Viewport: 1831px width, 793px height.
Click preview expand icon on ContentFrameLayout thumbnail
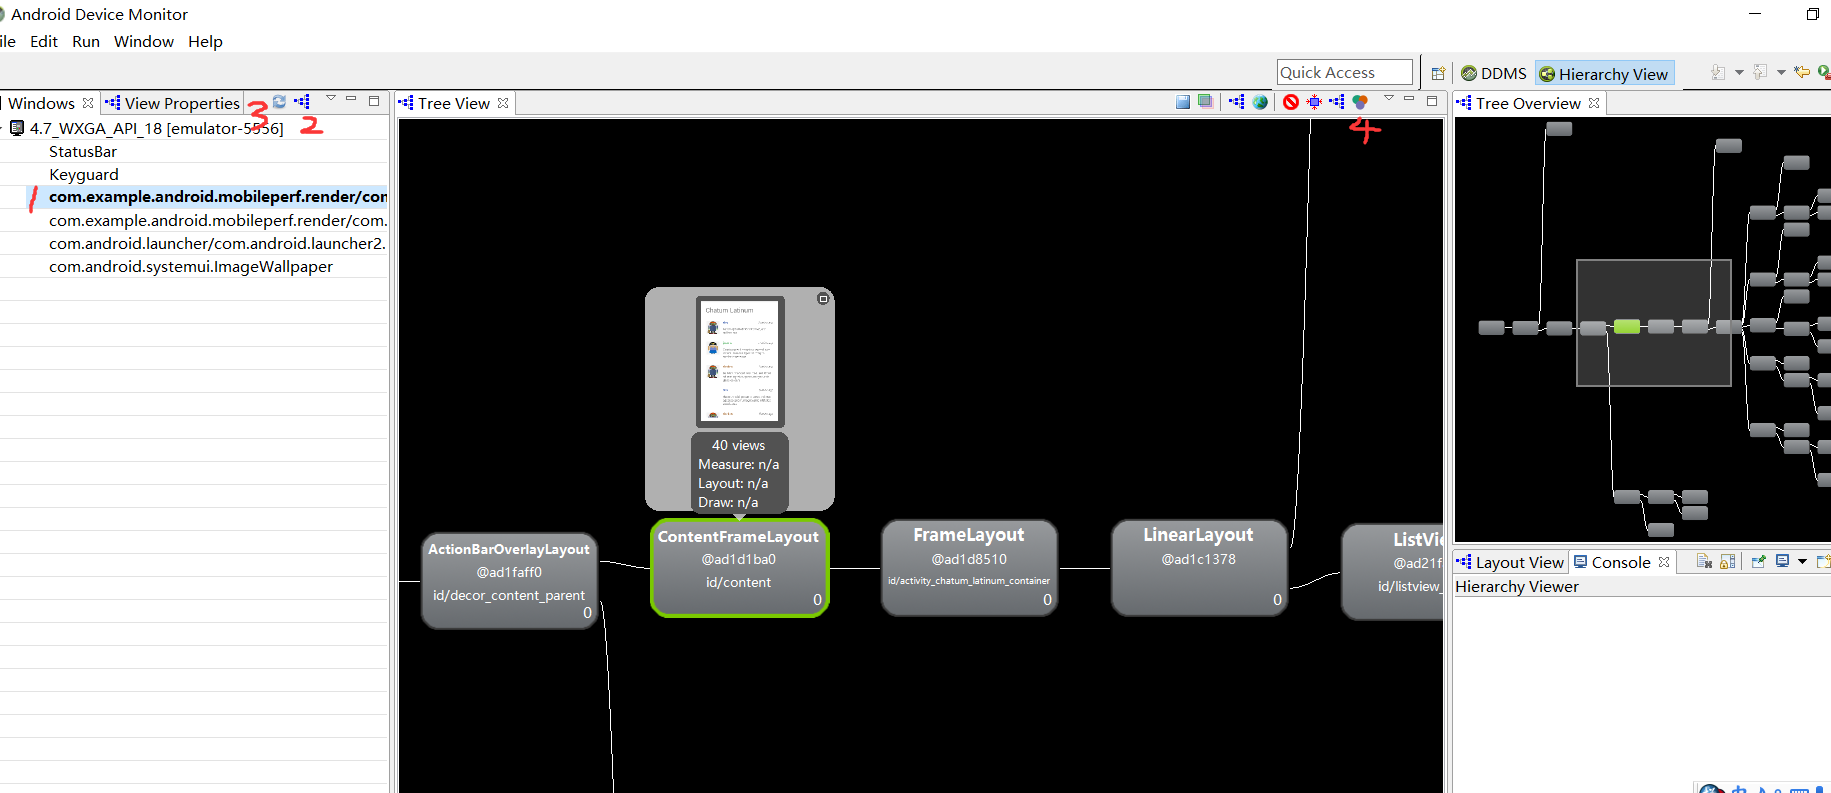[823, 299]
